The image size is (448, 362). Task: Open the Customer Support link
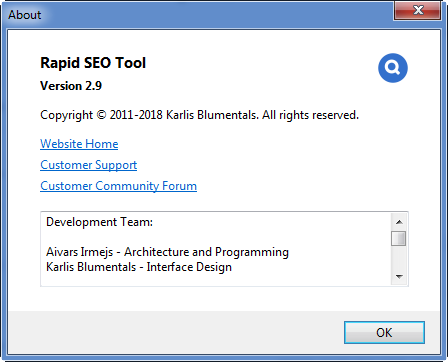click(x=89, y=165)
